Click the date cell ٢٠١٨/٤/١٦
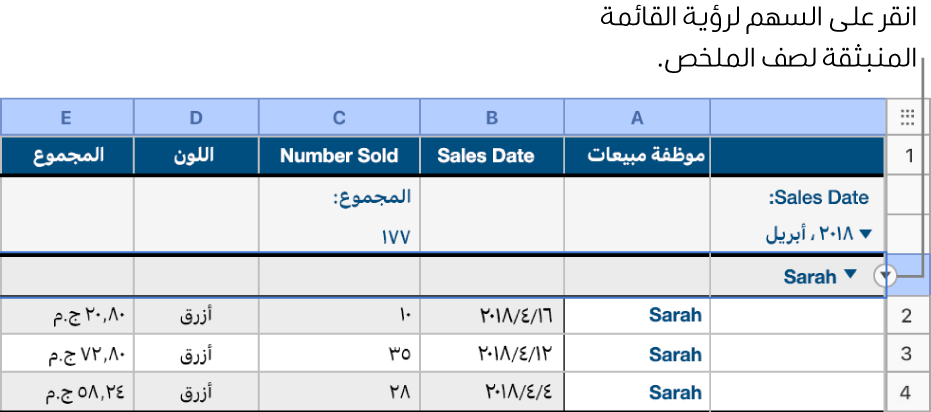931x412 pixels. coord(492,317)
